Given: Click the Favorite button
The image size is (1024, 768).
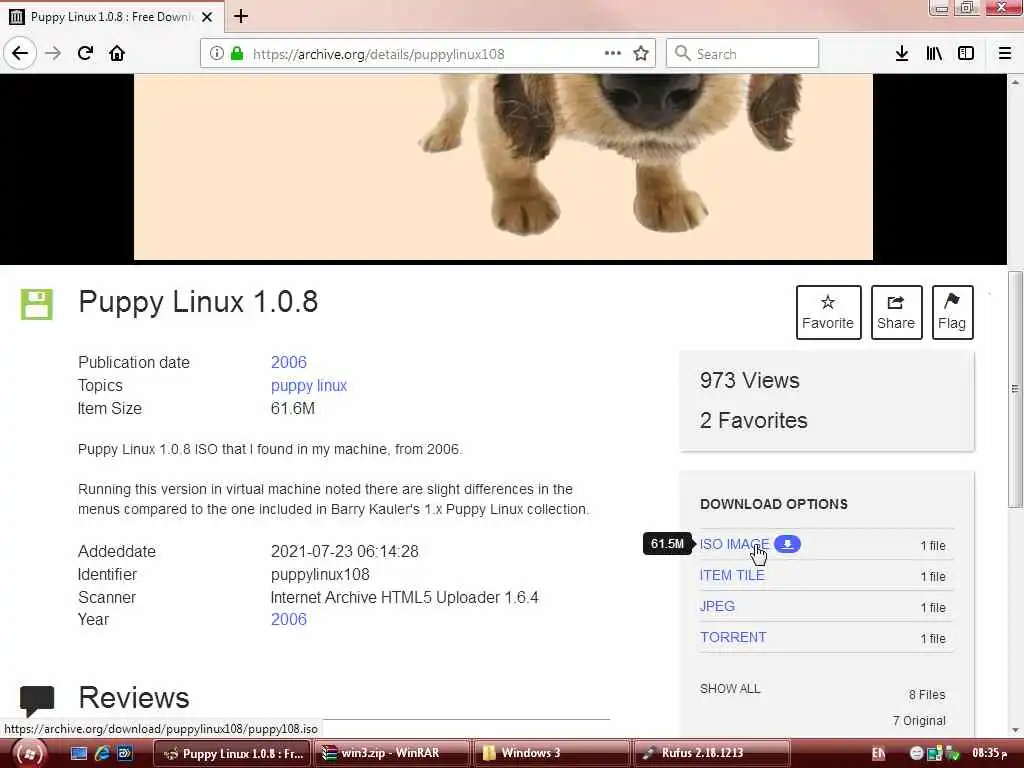Looking at the screenshot, I should (x=828, y=312).
